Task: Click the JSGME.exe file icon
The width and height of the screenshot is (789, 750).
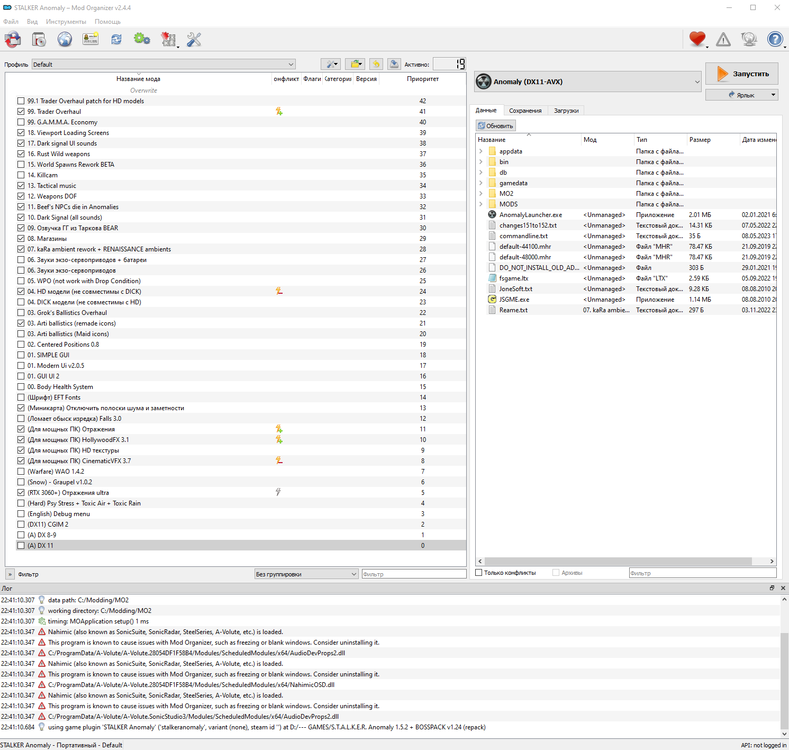Action: point(492,299)
